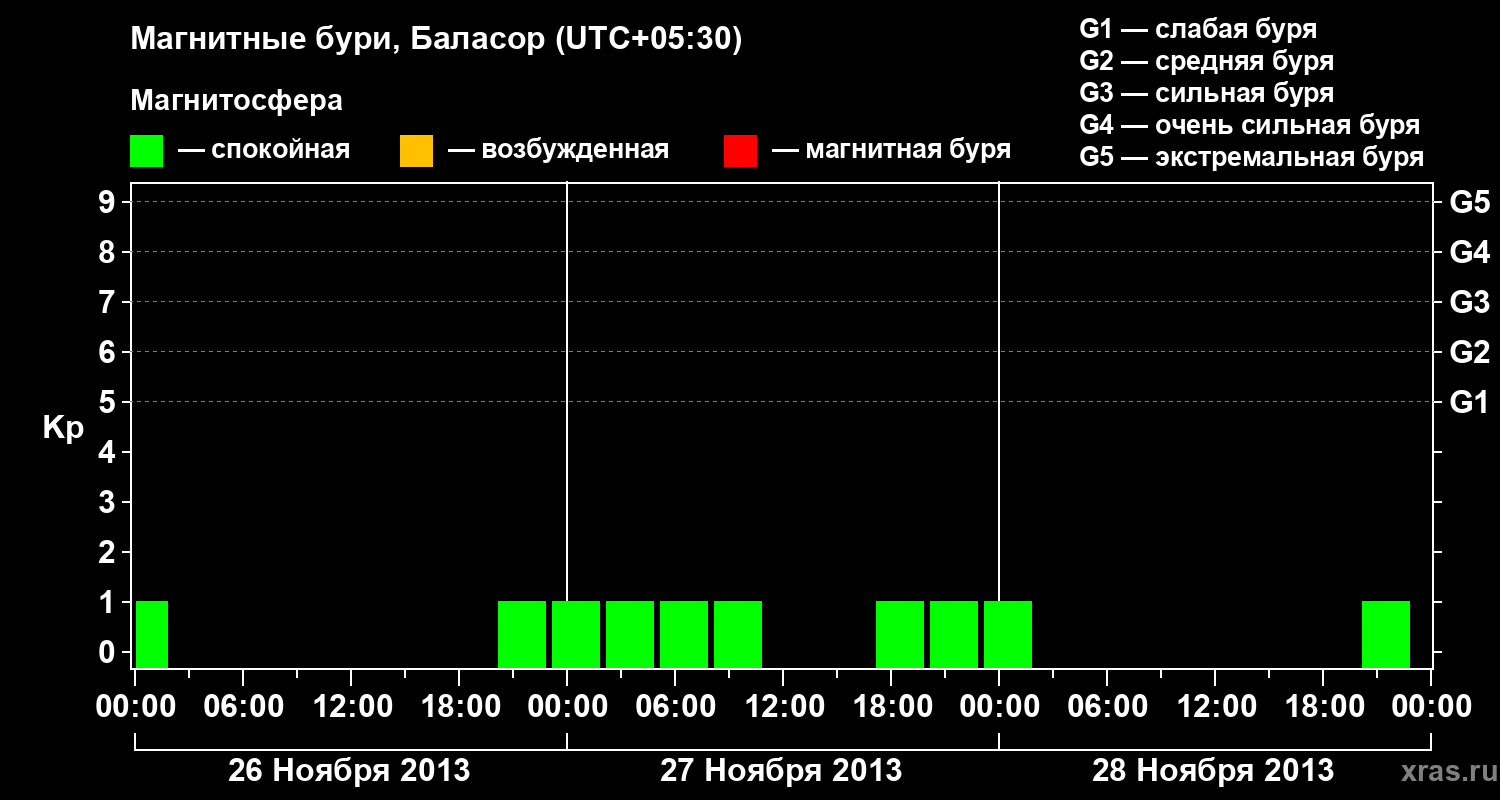Image resolution: width=1500 pixels, height=800 pixels.
Task: Click the 18:00 tick label above 28 Ноября
Action: pyautogui.click(x=1323, y=706)
